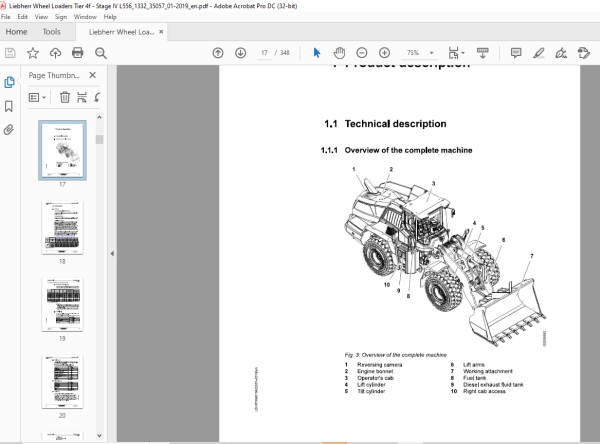Zoom in with plus button

[384, 53]
